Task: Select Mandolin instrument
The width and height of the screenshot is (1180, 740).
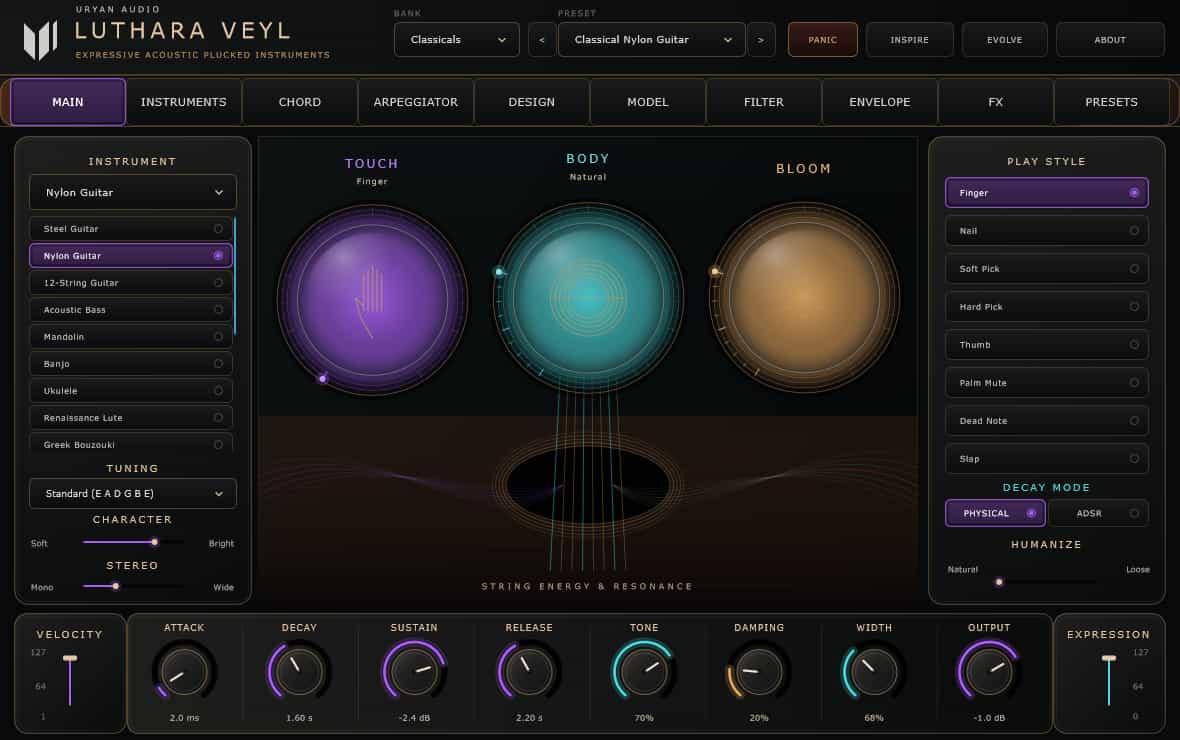Action: [131, 337]
